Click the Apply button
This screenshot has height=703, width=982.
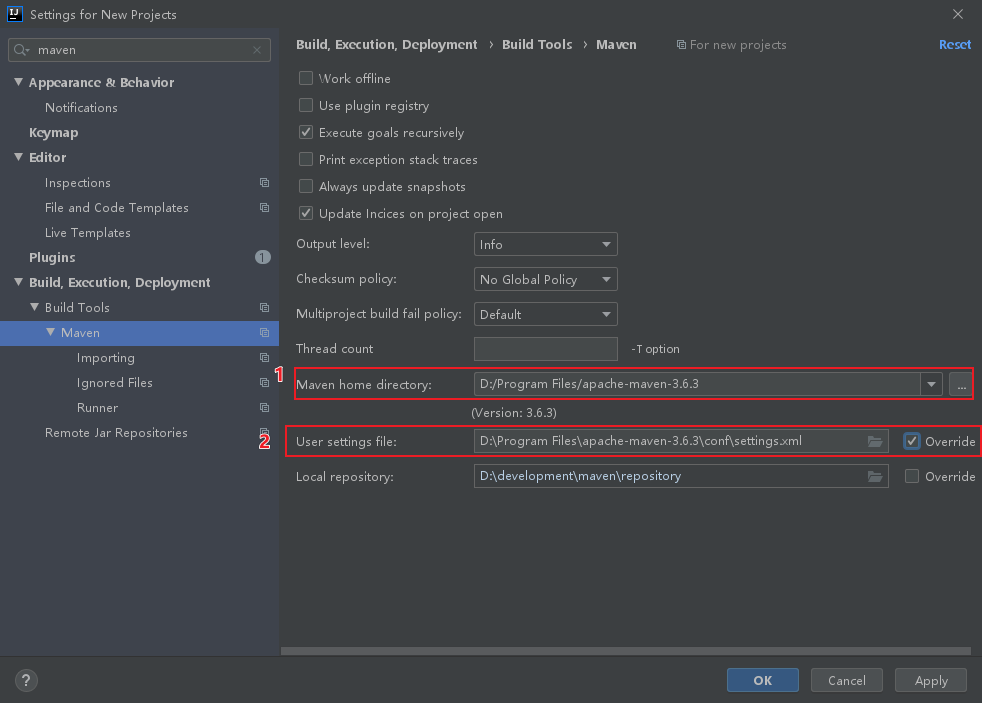[931, 680]
